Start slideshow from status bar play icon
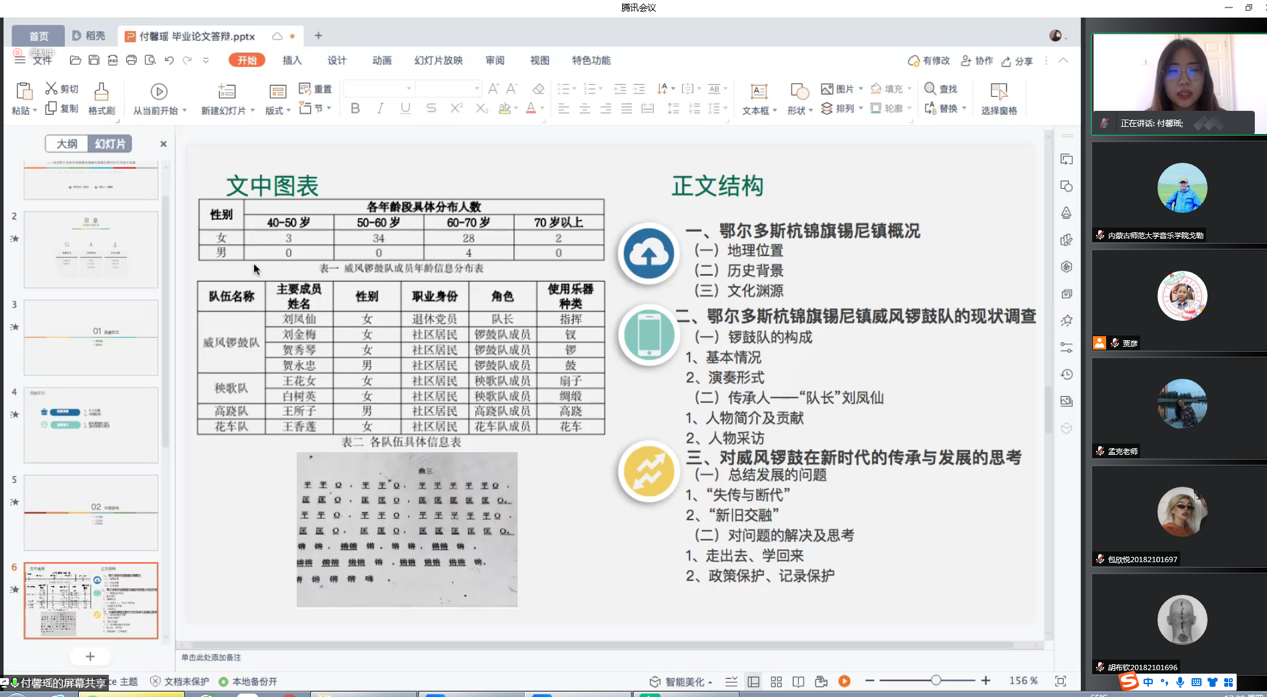 [844, 681]
